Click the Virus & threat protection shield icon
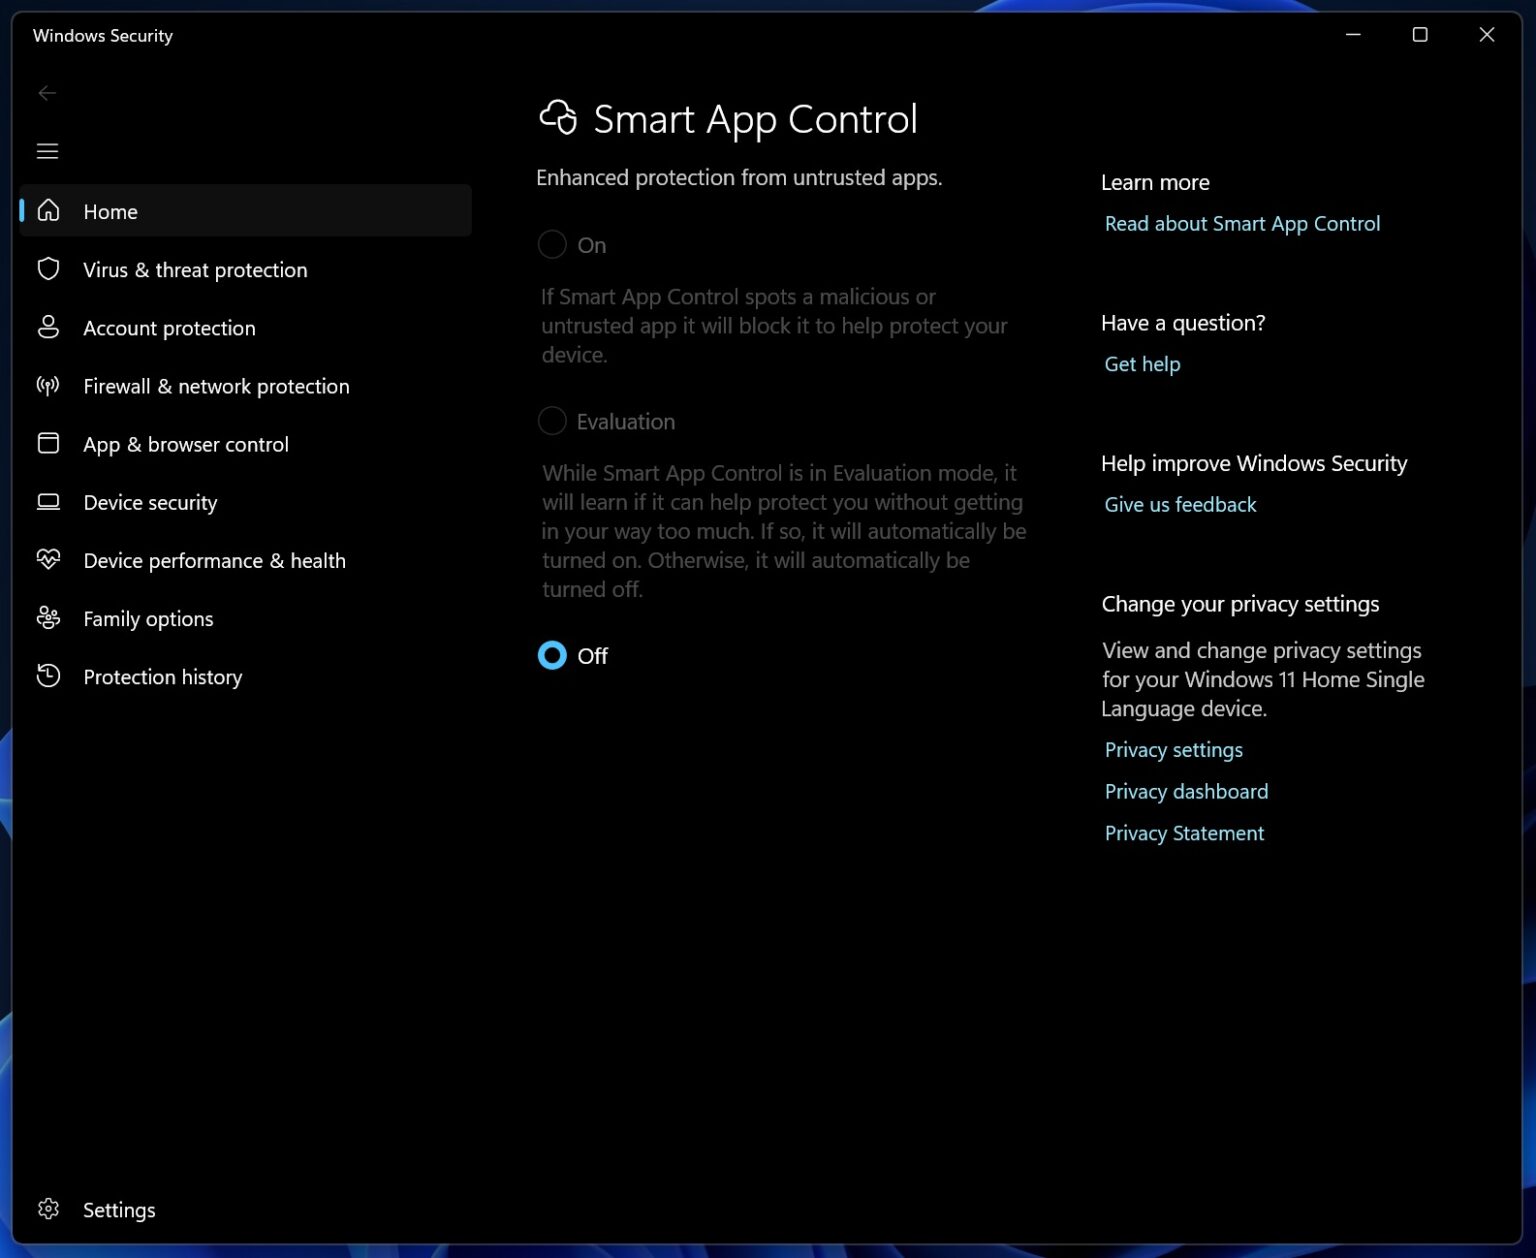 pos(48,269)
